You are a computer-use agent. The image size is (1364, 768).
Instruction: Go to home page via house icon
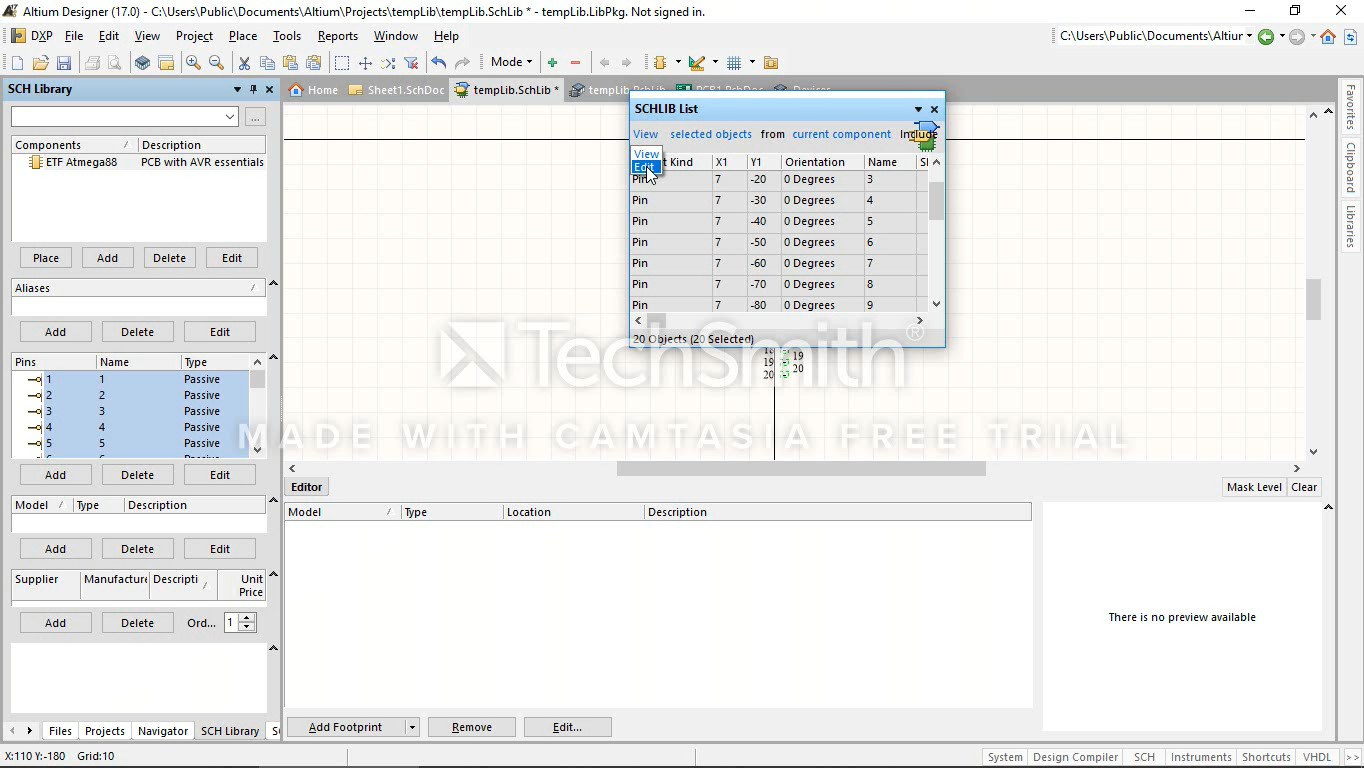click(x=1328, y=37)
